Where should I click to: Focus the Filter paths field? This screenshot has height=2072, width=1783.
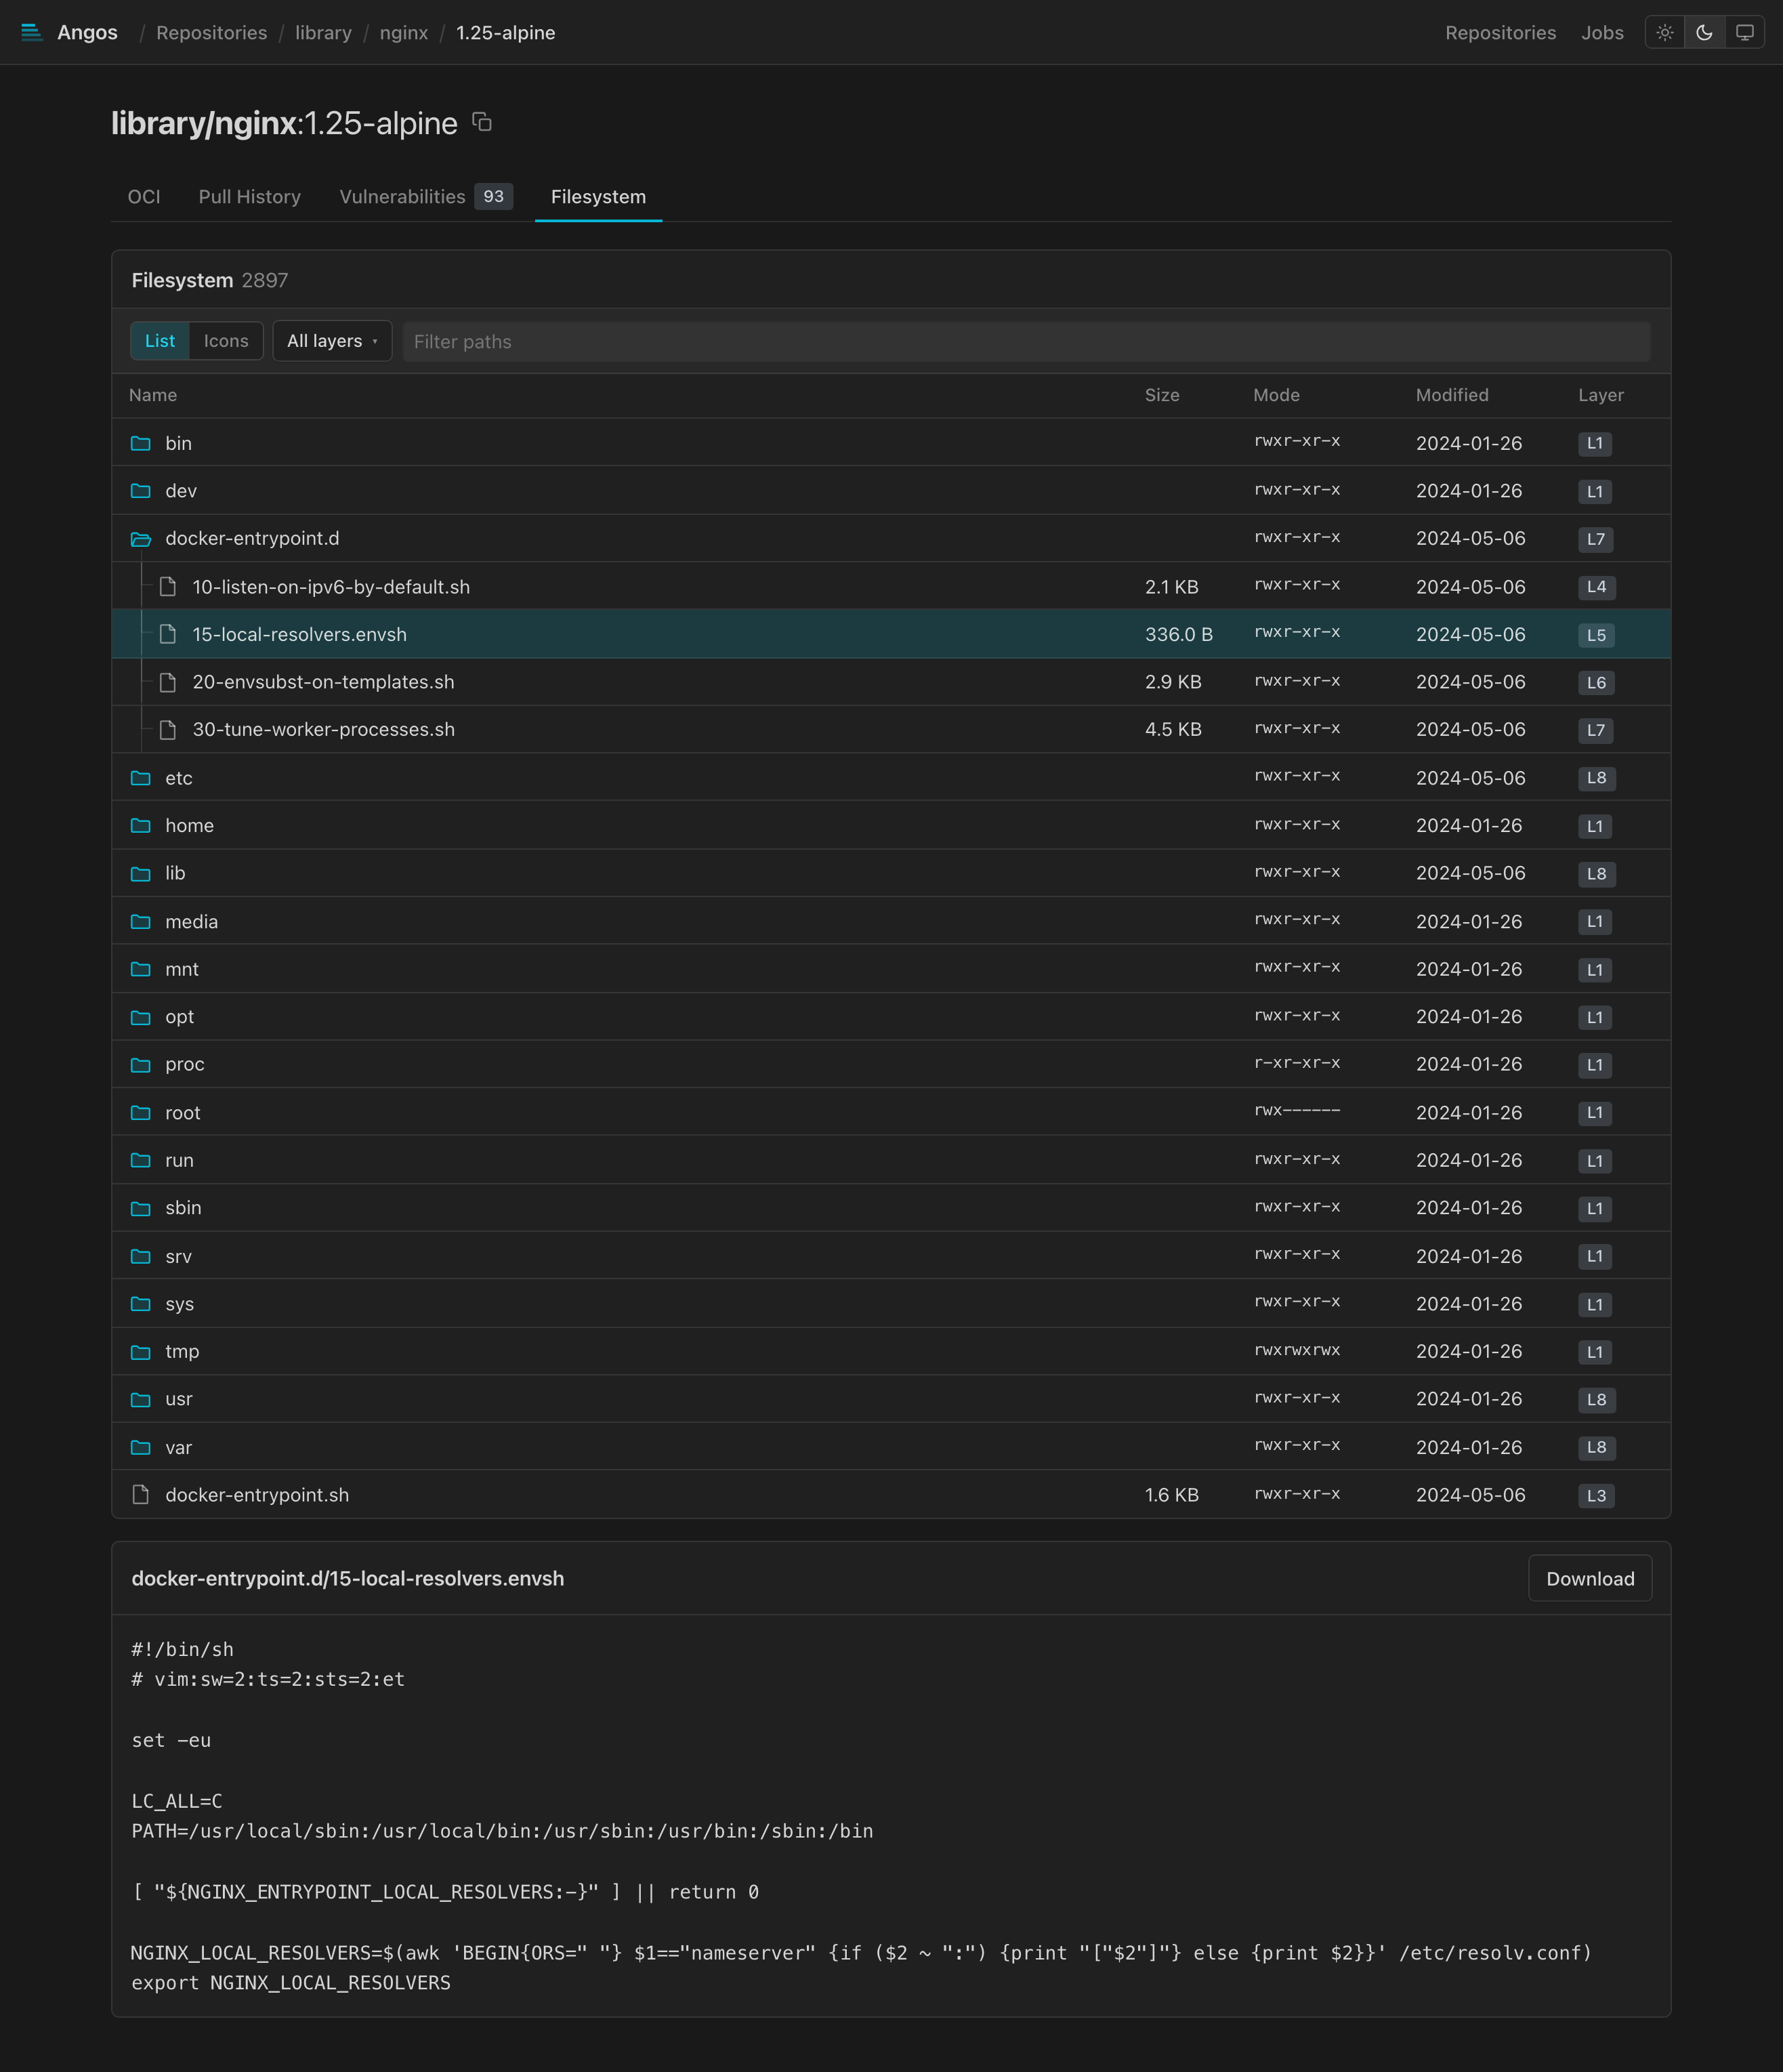coord(1026,342)
